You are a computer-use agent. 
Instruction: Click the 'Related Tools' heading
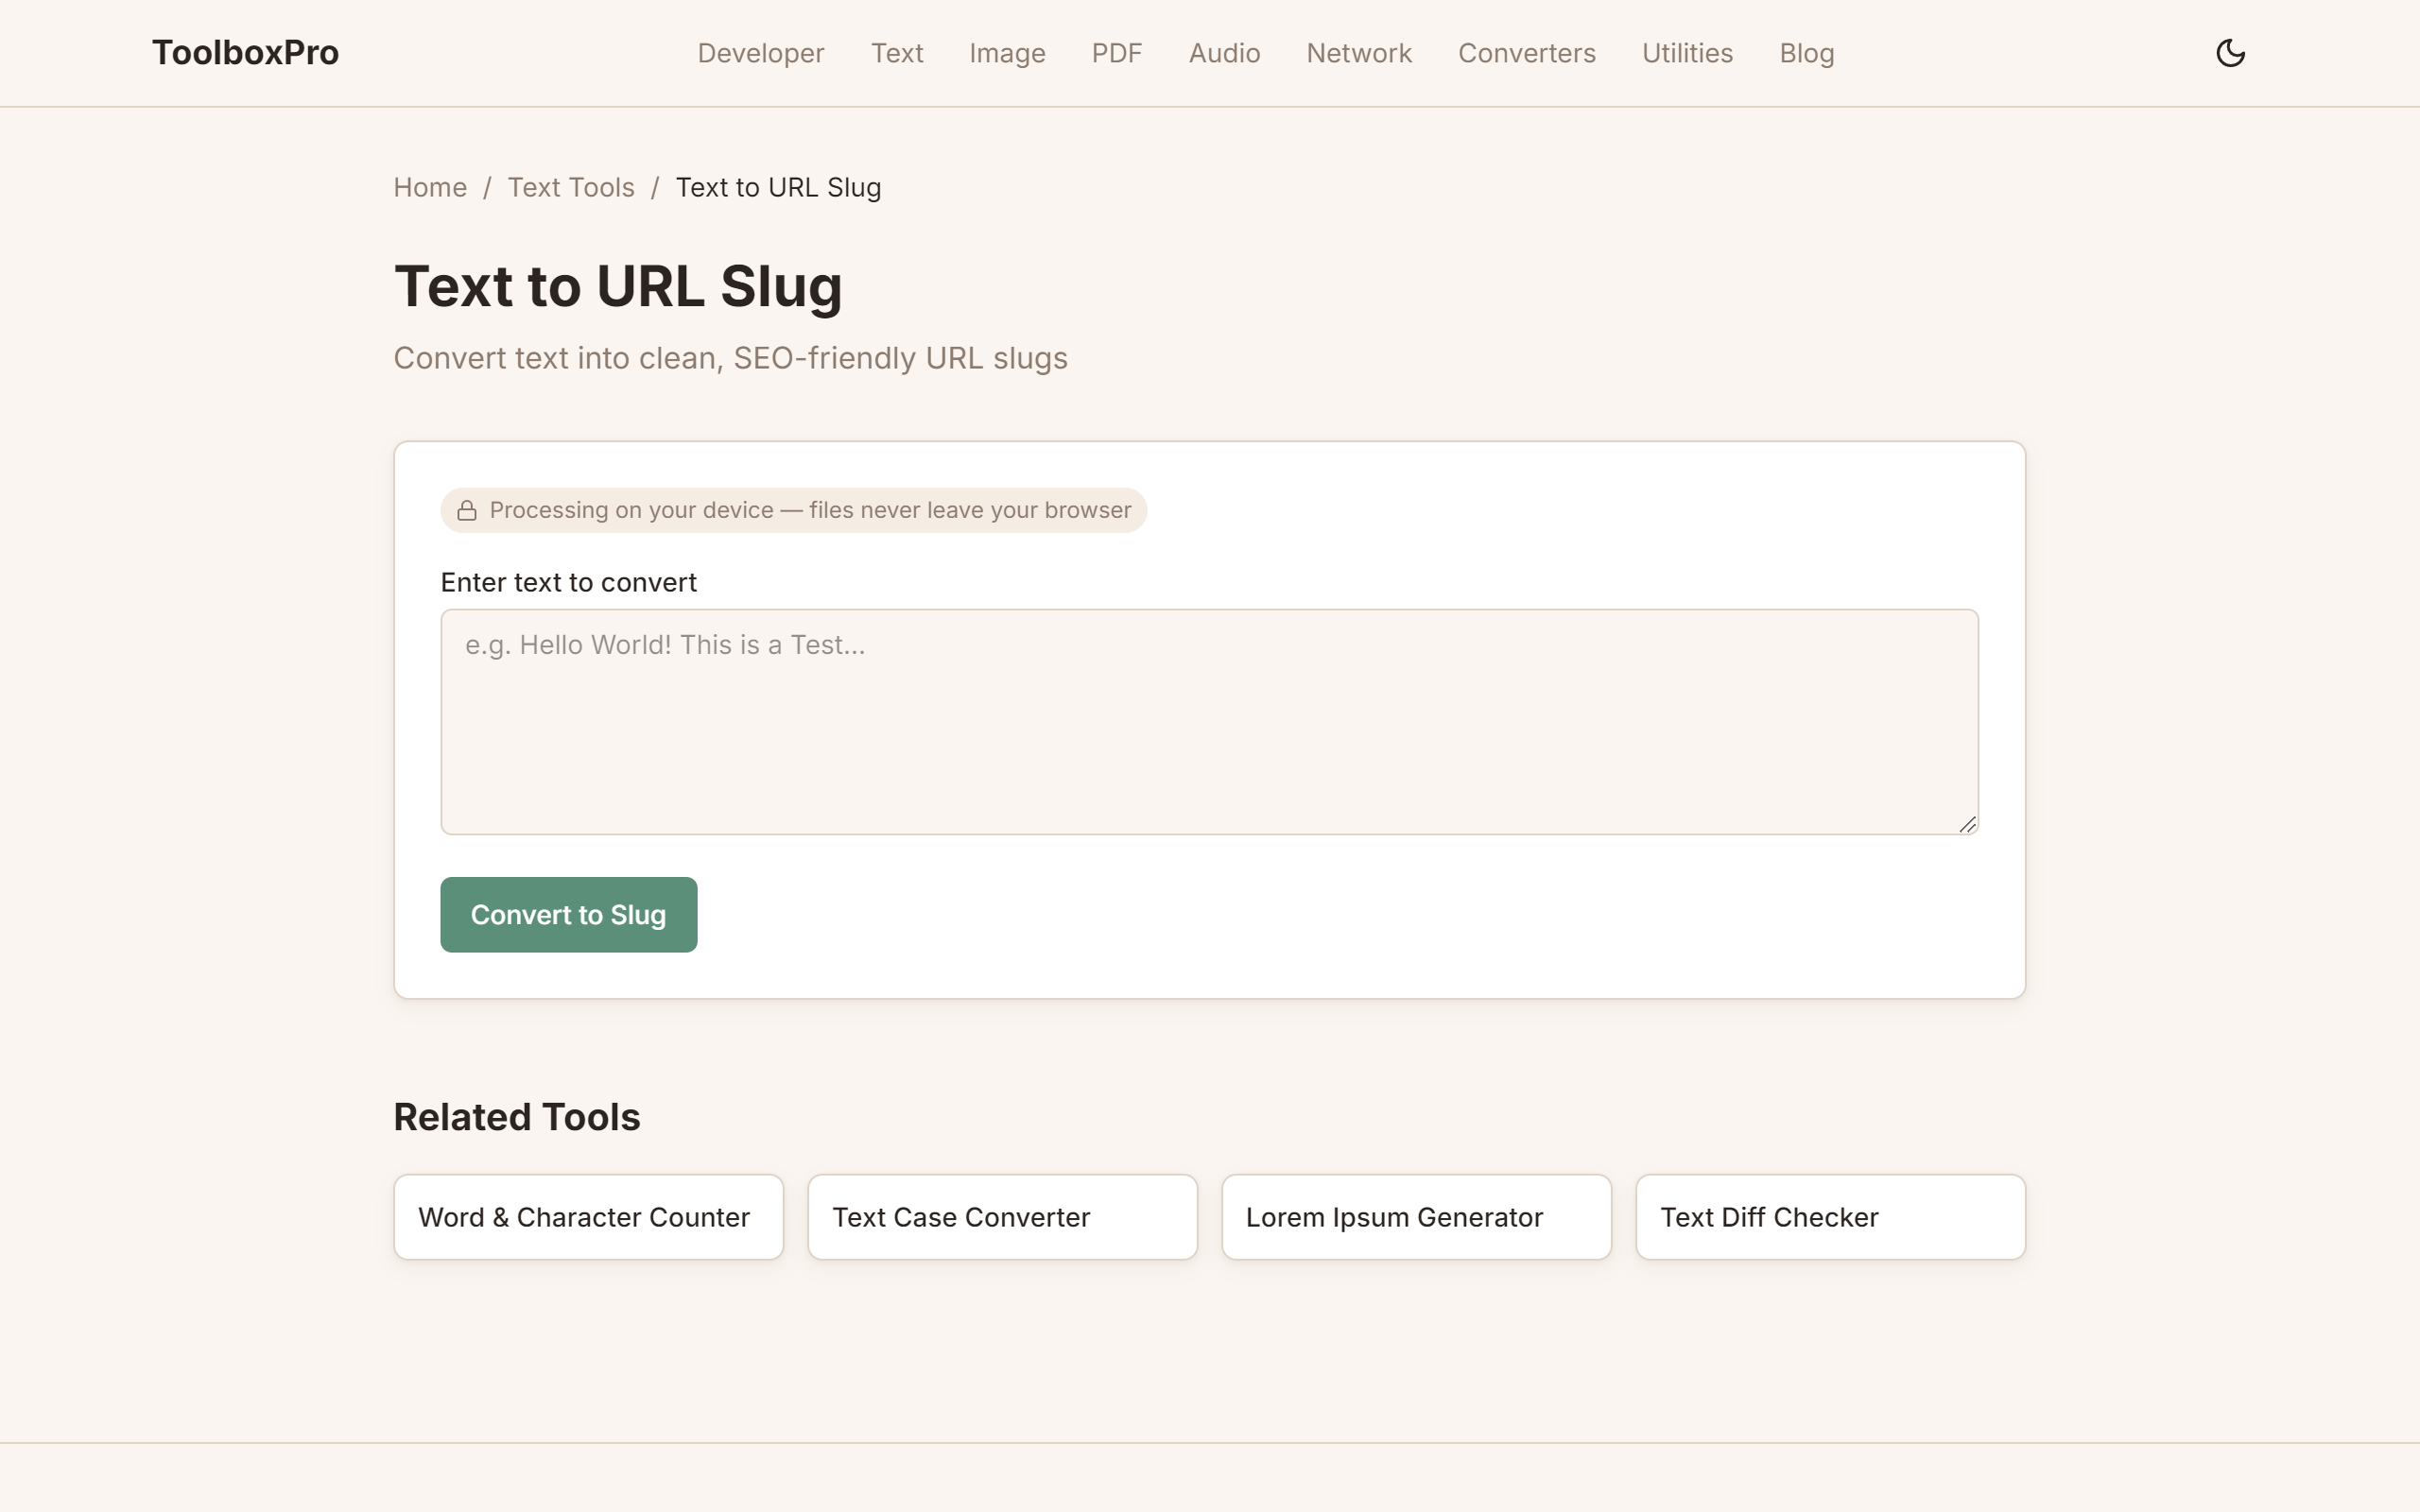516,1117
